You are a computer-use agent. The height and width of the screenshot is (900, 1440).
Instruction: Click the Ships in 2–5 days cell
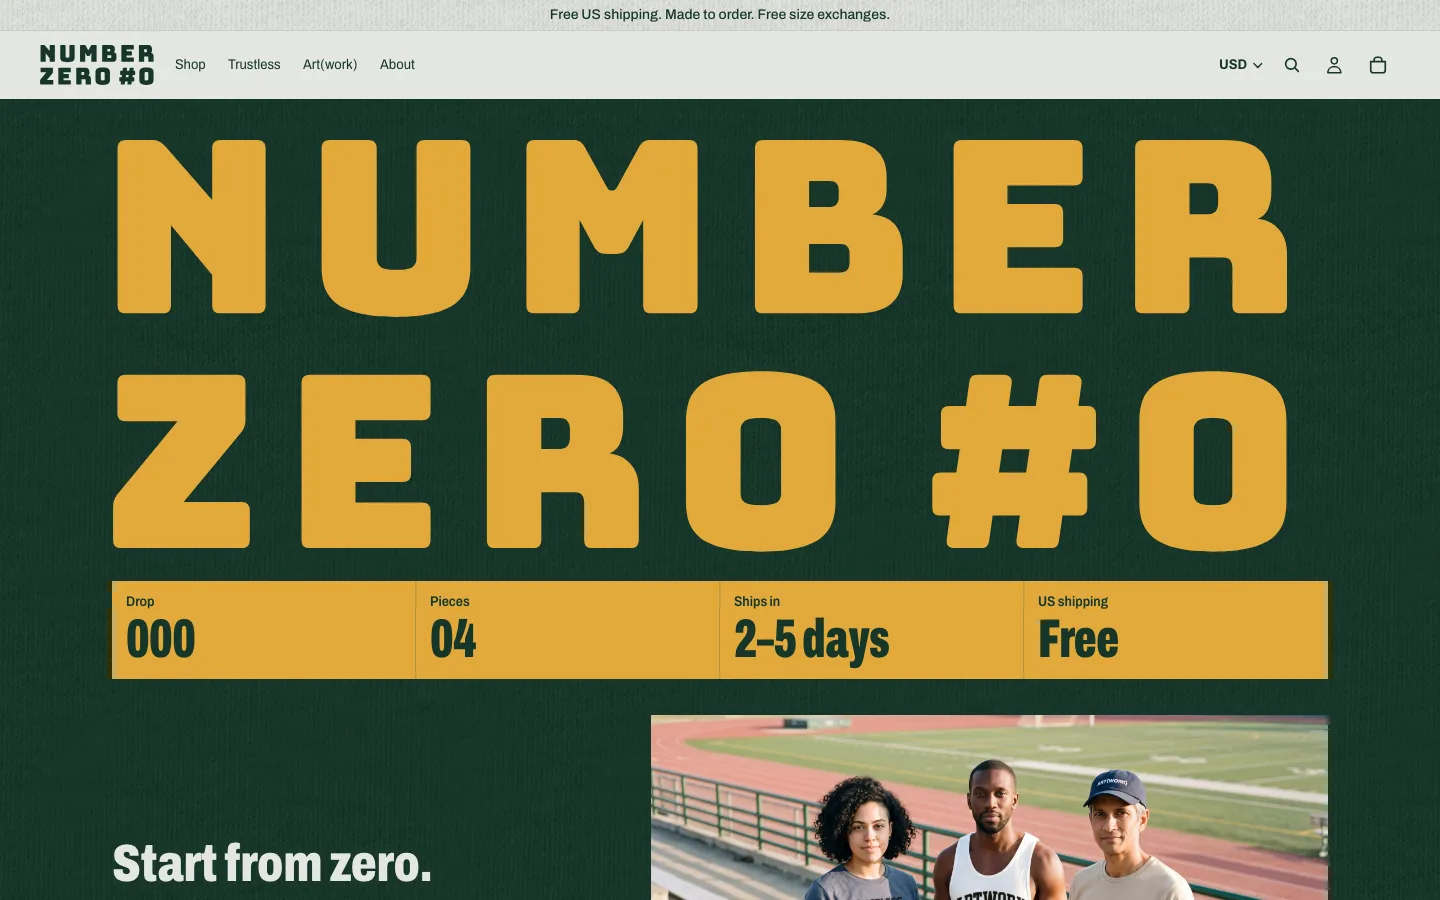[872, 630]
